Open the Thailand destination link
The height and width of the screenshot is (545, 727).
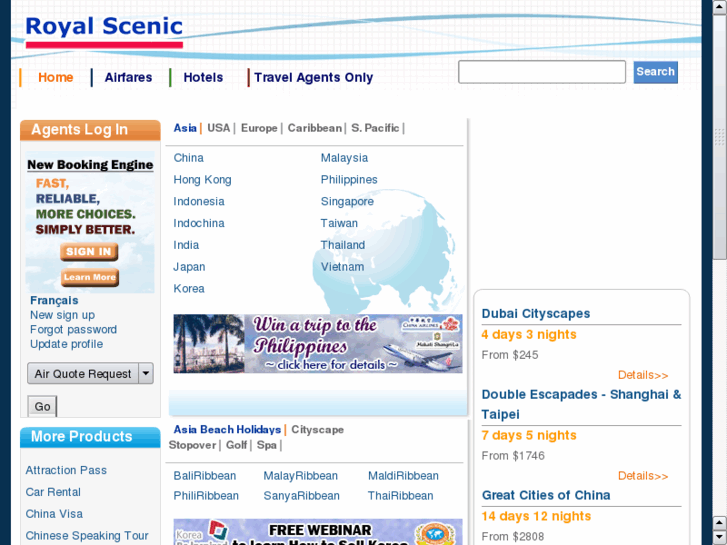pyautogui.click(x=343, y=245)
